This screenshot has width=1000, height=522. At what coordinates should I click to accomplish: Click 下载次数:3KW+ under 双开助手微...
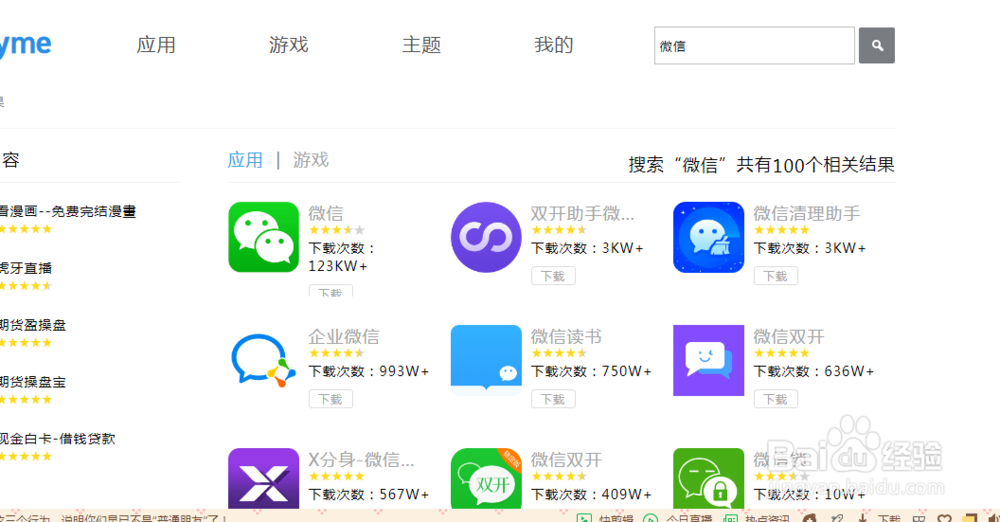click(587, 248)
